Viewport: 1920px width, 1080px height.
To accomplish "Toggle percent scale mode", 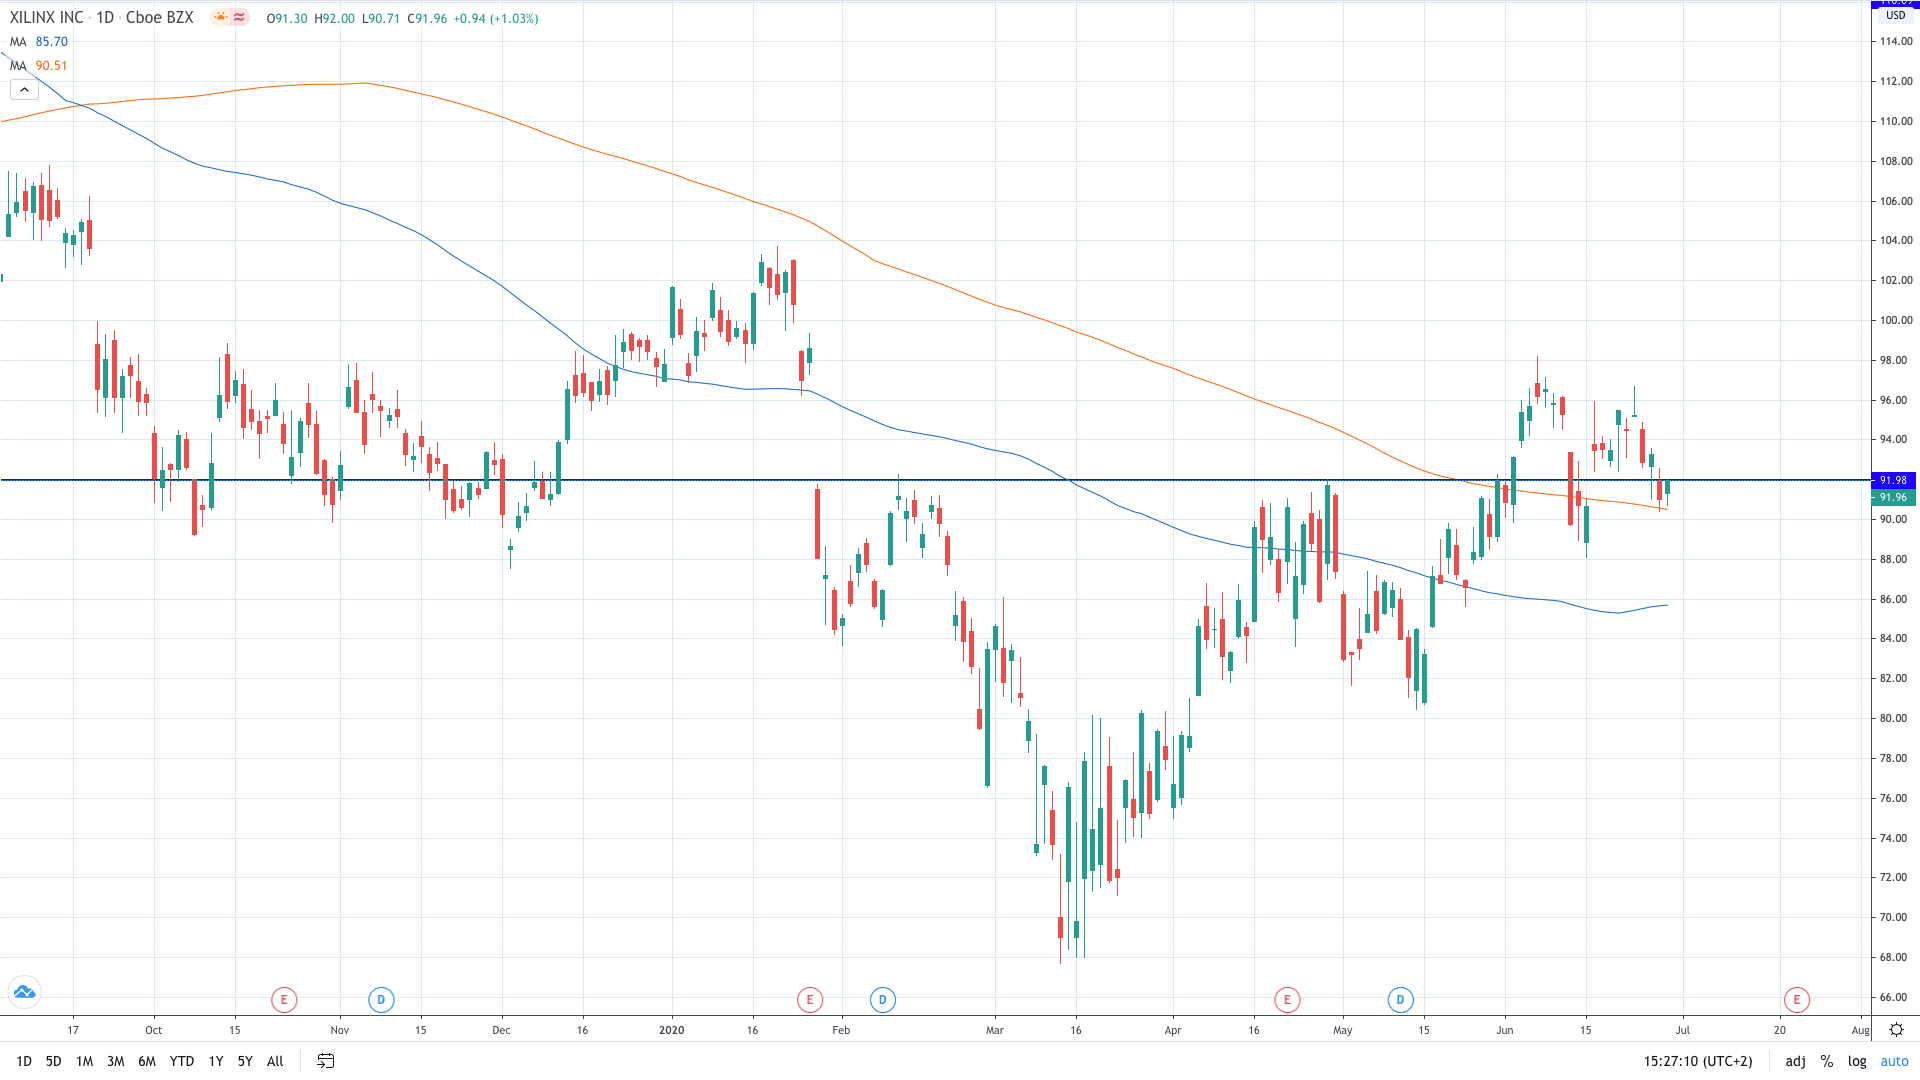I will [x=1827, y=1061].
